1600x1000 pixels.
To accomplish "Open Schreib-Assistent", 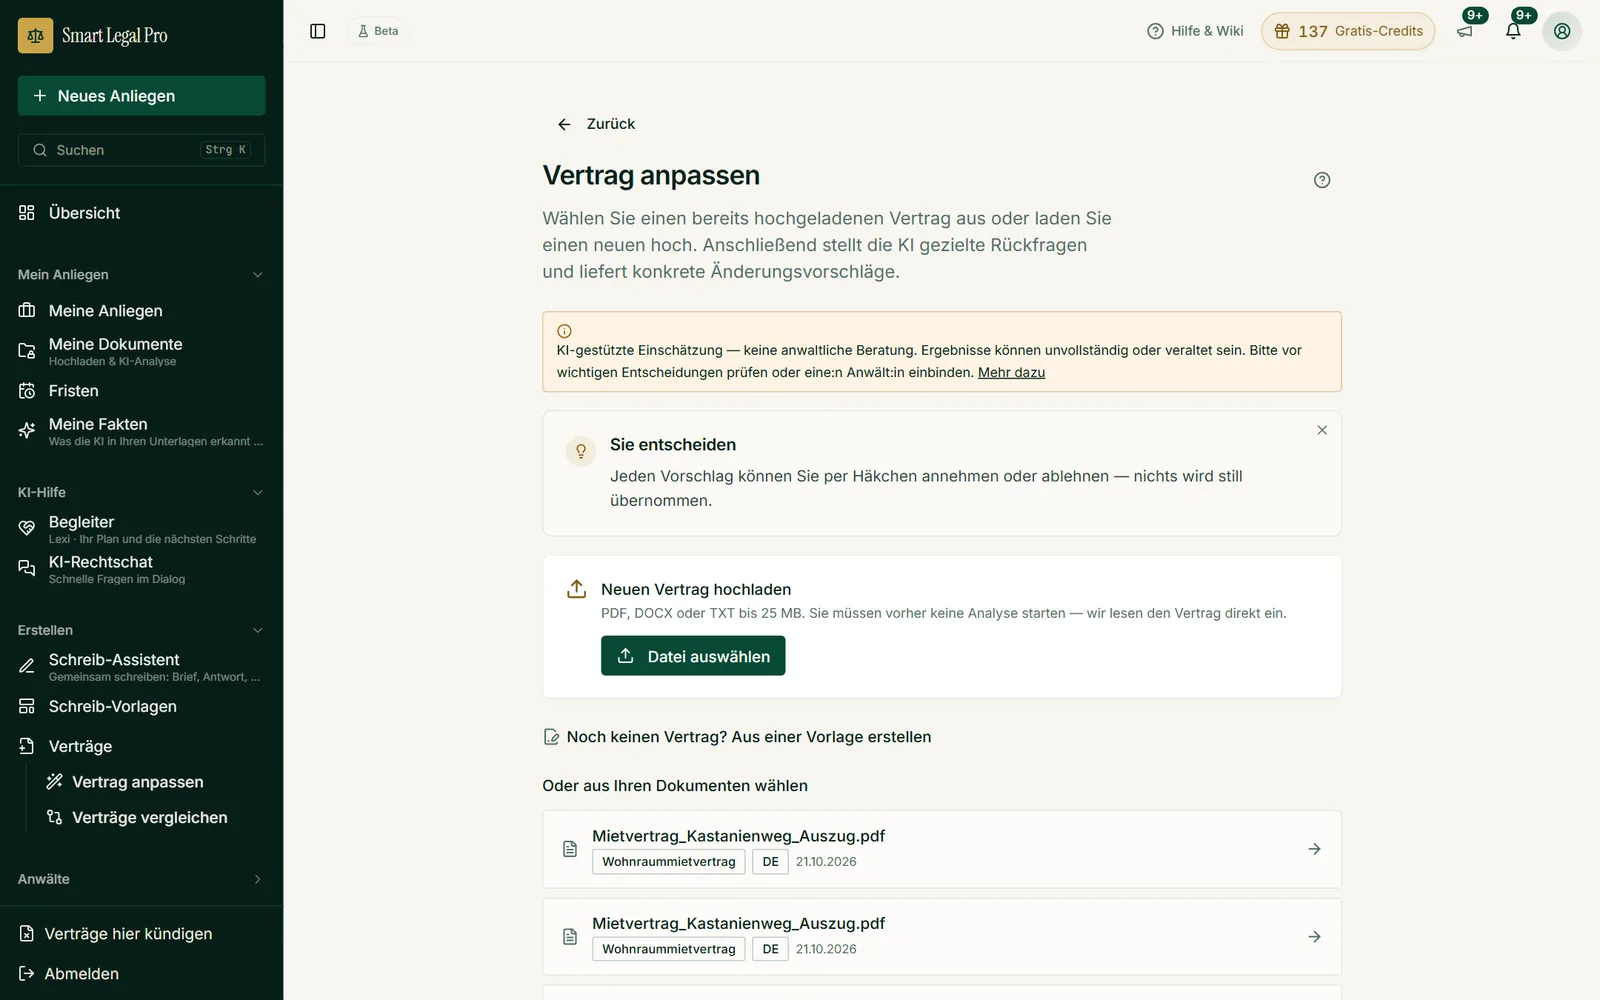I will point(141,667).
